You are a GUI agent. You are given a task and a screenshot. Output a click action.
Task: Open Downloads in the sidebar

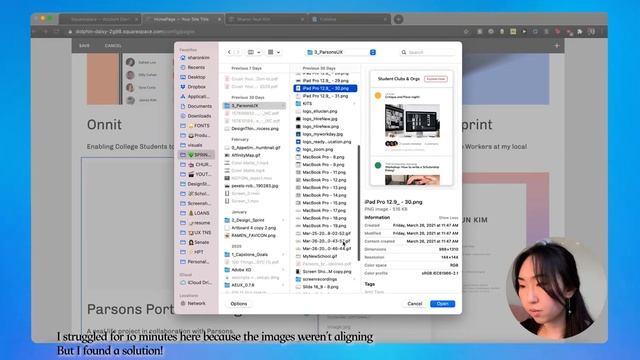click(x=197, y=116)
